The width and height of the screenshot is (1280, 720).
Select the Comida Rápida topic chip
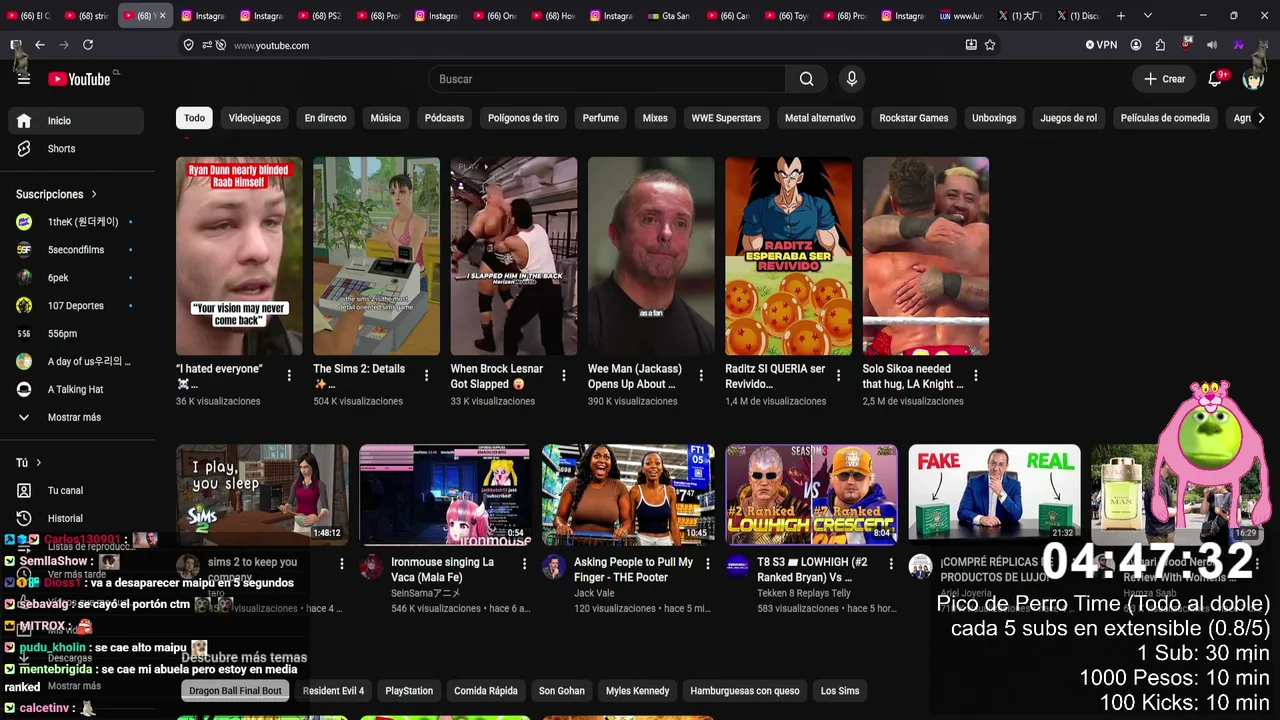[486, 691]
